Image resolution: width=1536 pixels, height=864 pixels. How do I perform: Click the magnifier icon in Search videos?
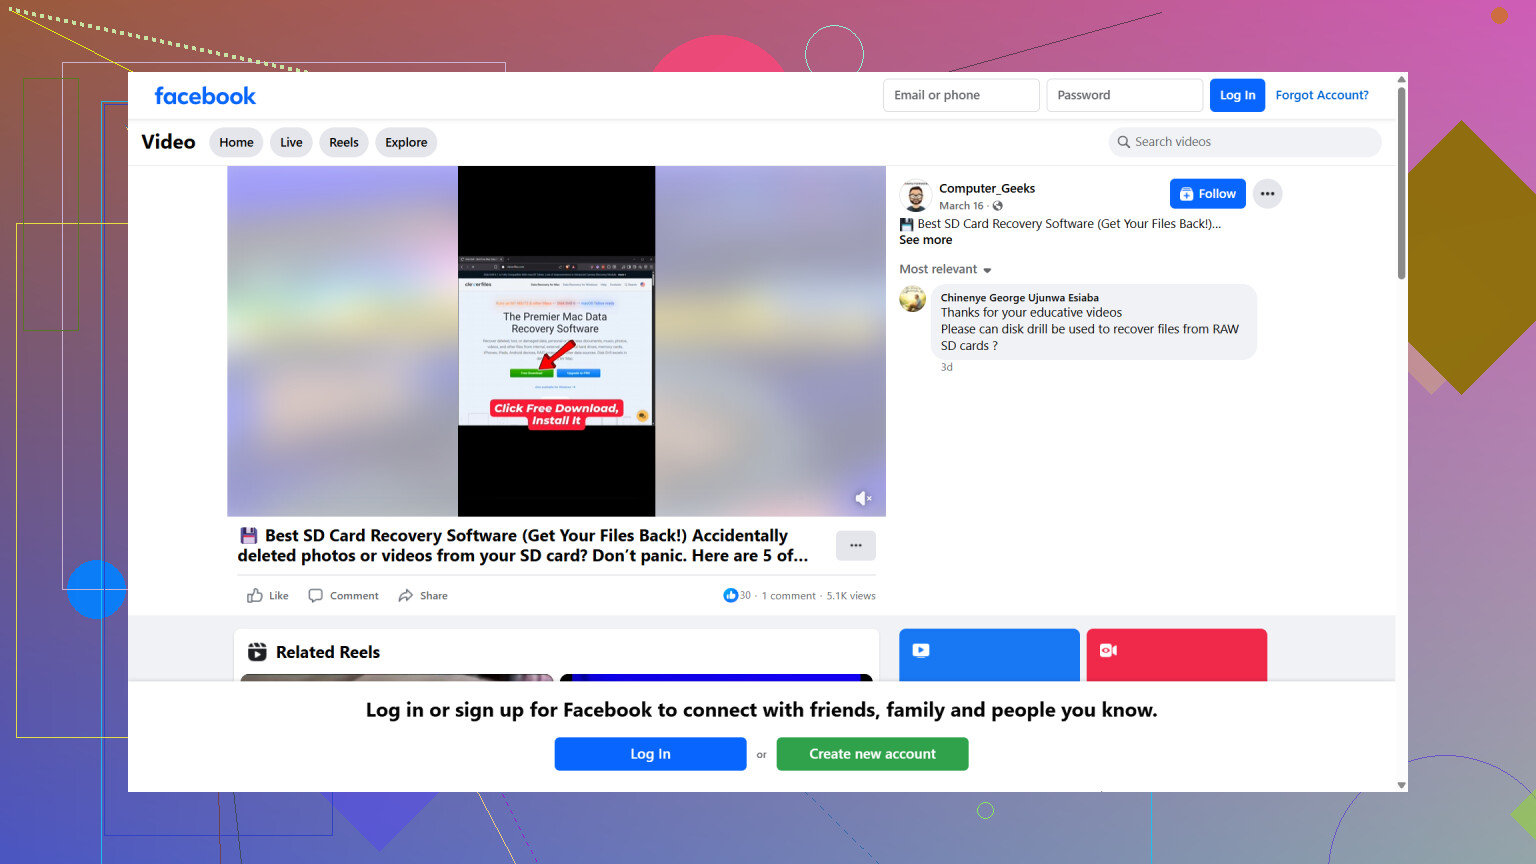[1124, 142]
